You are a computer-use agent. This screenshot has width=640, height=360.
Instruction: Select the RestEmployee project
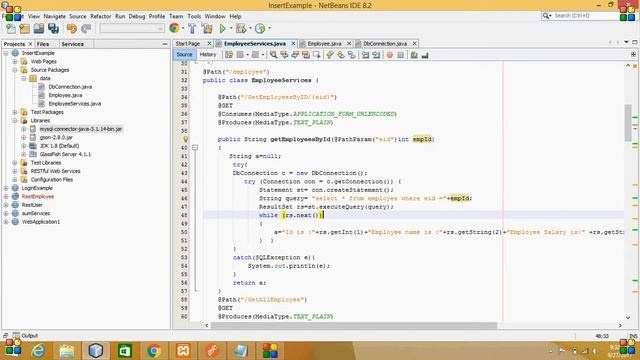coord(38,197)
